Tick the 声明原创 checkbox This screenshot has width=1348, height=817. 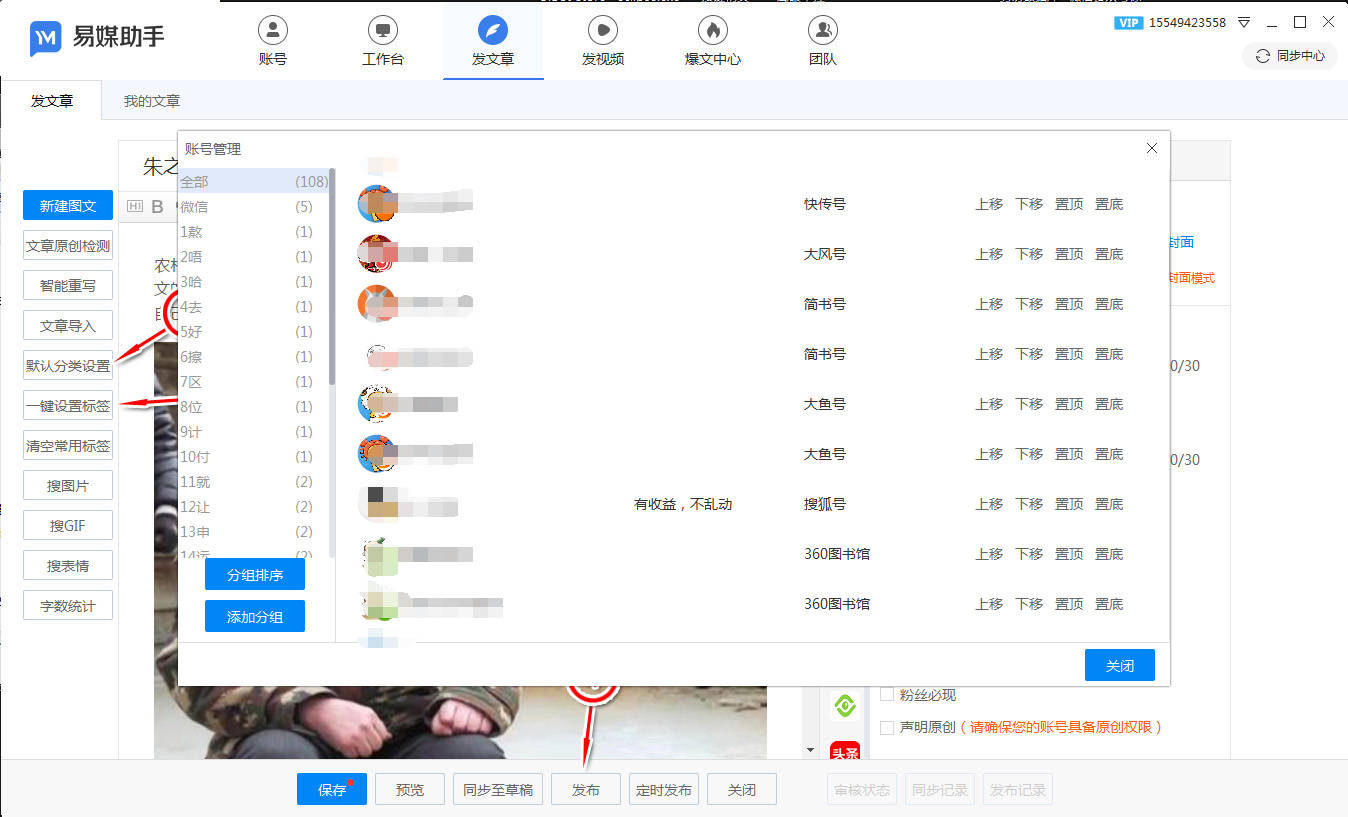[886, 727]
